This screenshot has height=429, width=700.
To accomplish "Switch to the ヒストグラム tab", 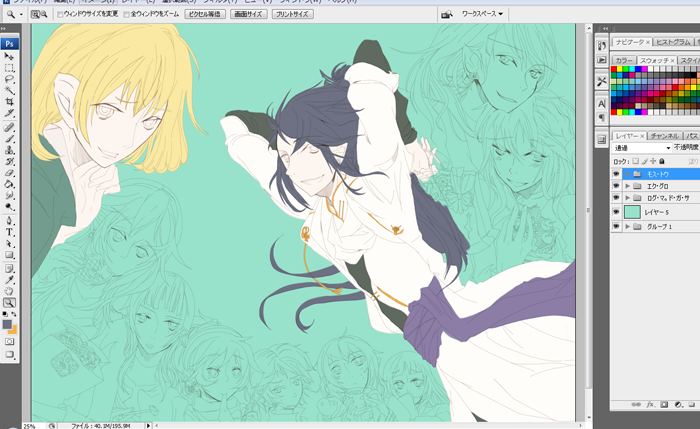I will (673, 42).
